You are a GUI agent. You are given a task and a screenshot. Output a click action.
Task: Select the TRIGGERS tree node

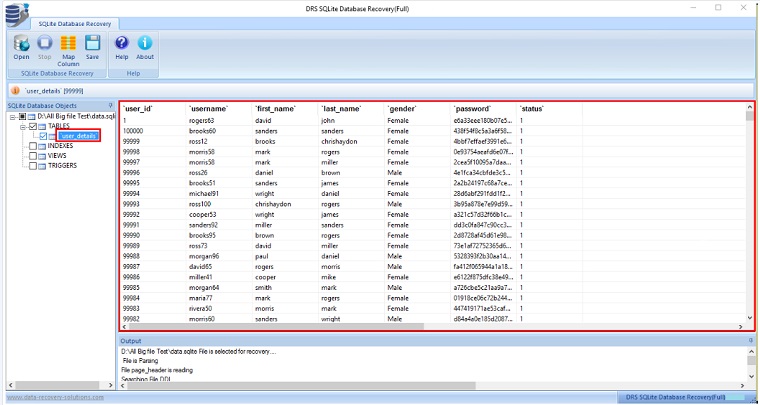pyautogui.click(x=63, y=166)
